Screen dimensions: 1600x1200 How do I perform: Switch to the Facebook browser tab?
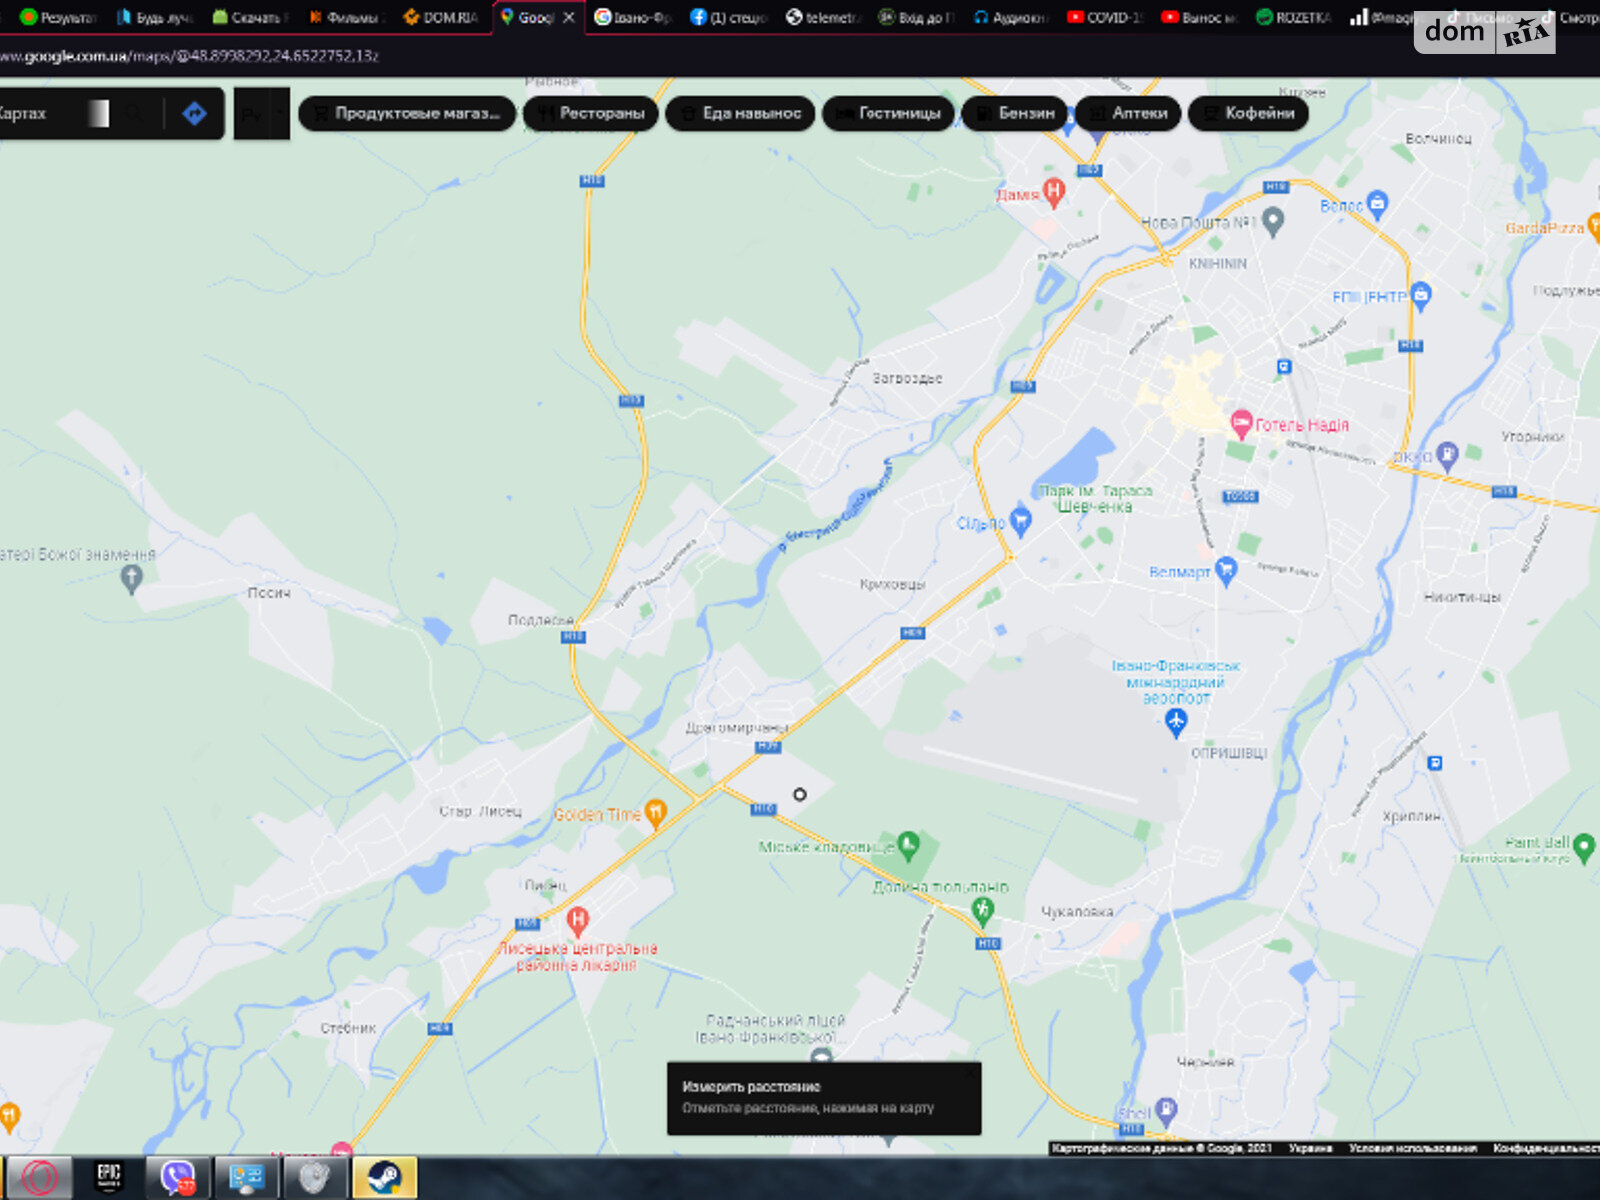click(x=729, y=17)
